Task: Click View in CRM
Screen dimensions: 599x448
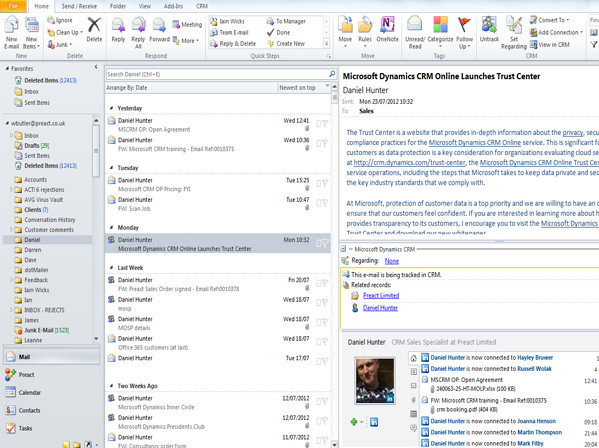Action: pyautogui.click(x=549, y=45)
